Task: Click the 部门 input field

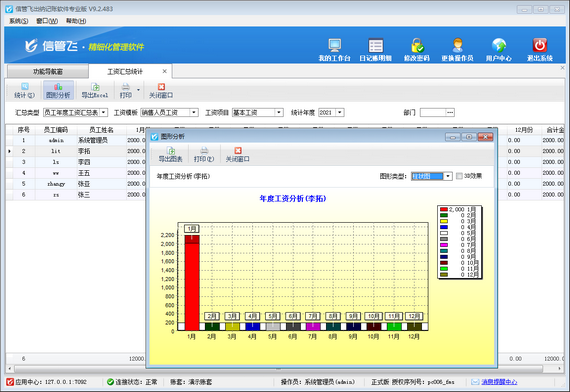Action: point(433,112)
